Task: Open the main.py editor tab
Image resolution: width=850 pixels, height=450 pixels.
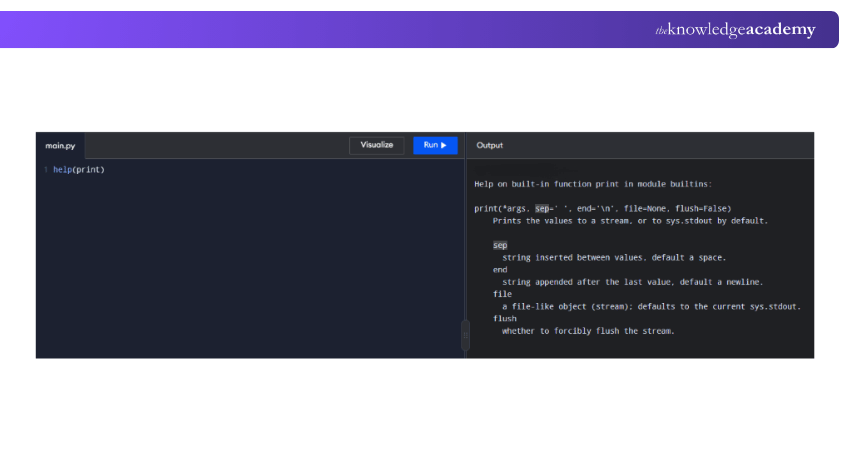Action: (60, 146)
